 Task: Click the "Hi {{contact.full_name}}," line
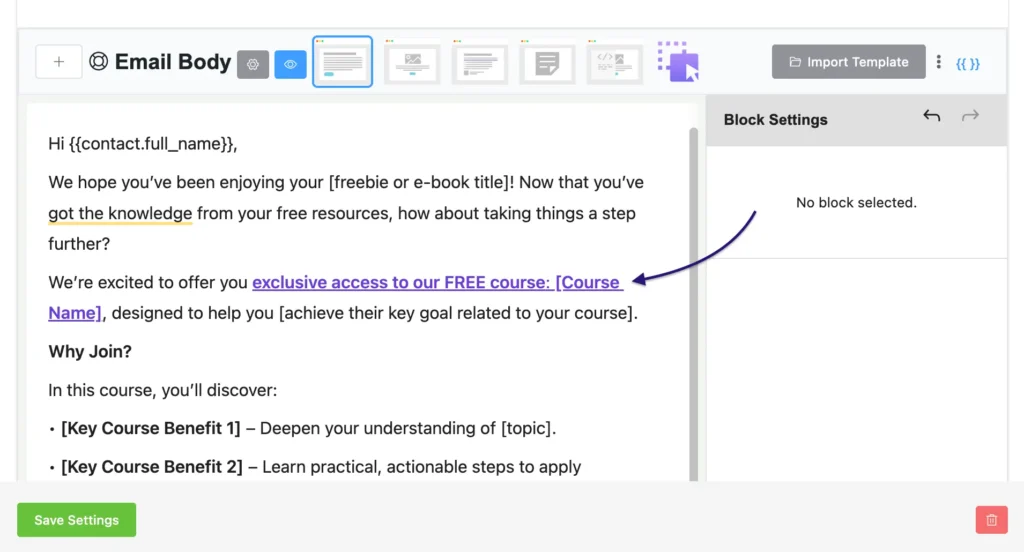click(x=142, y=144)
